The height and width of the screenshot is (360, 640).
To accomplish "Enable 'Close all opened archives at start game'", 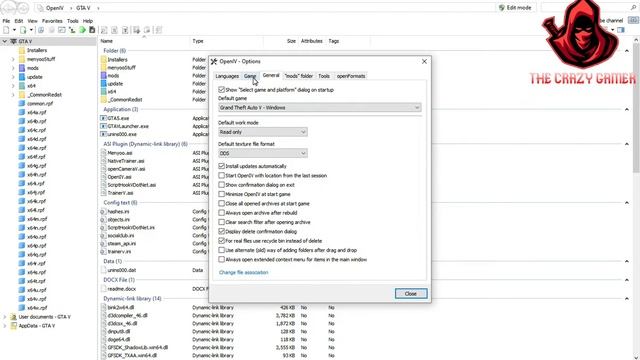I will coord(222,203).
